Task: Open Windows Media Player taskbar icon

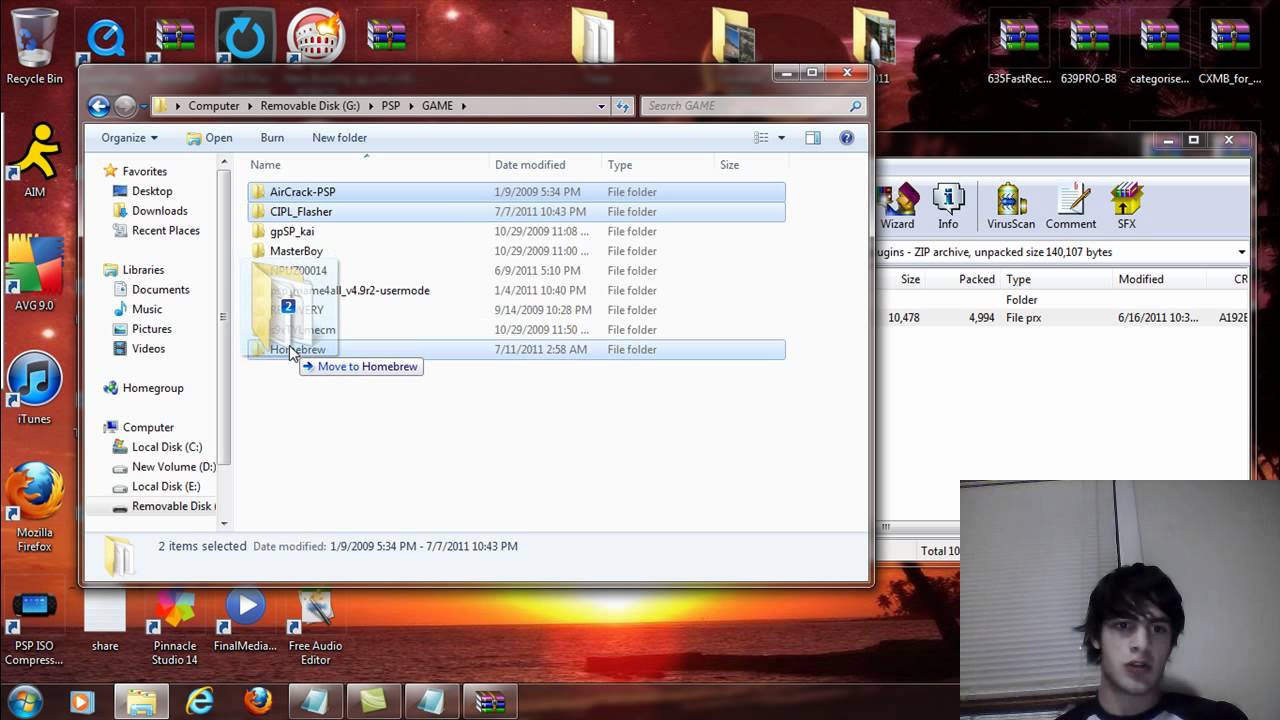Action: pos(82,701)
